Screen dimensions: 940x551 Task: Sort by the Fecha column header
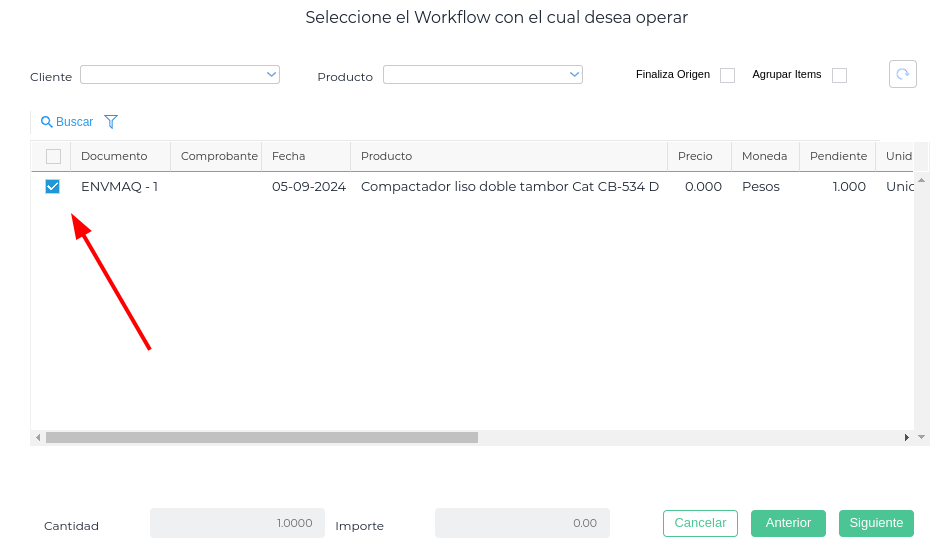point(289,156)
